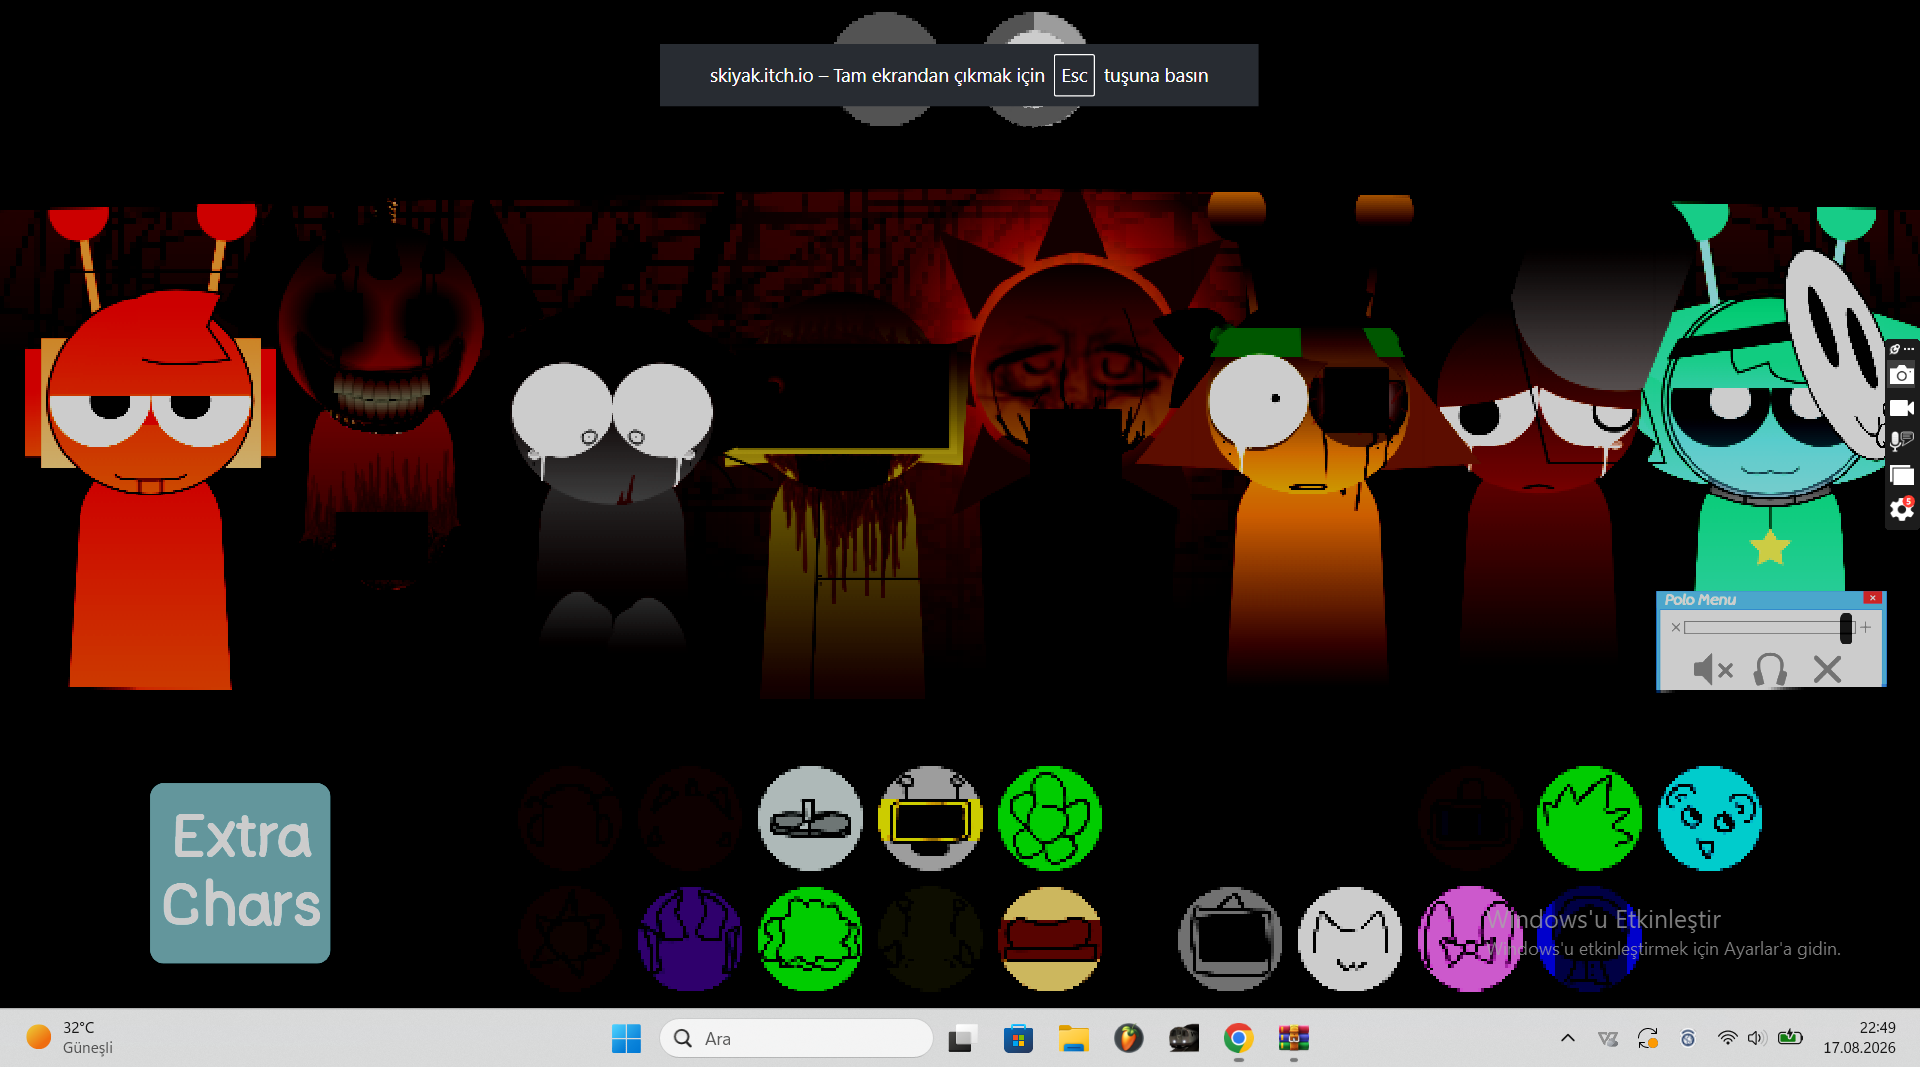Pick the cyan smiling face icon
Screen dimensions: 1920x1067
coord(1709,818)
